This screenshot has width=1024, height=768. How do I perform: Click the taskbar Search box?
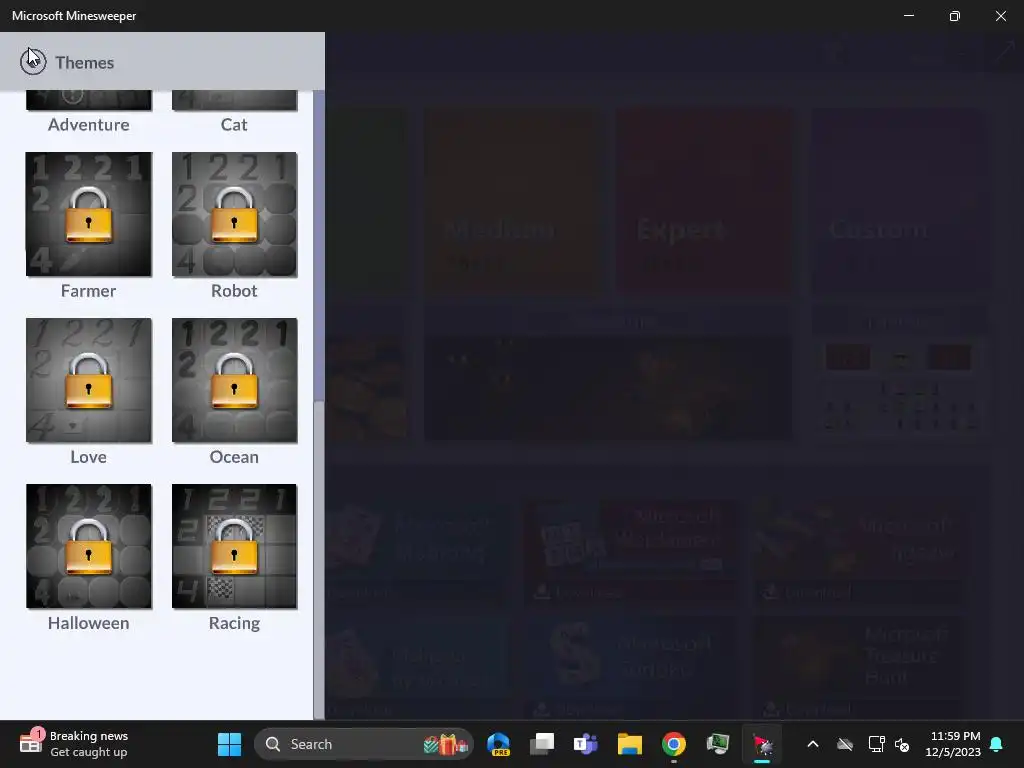coord(363,744)
